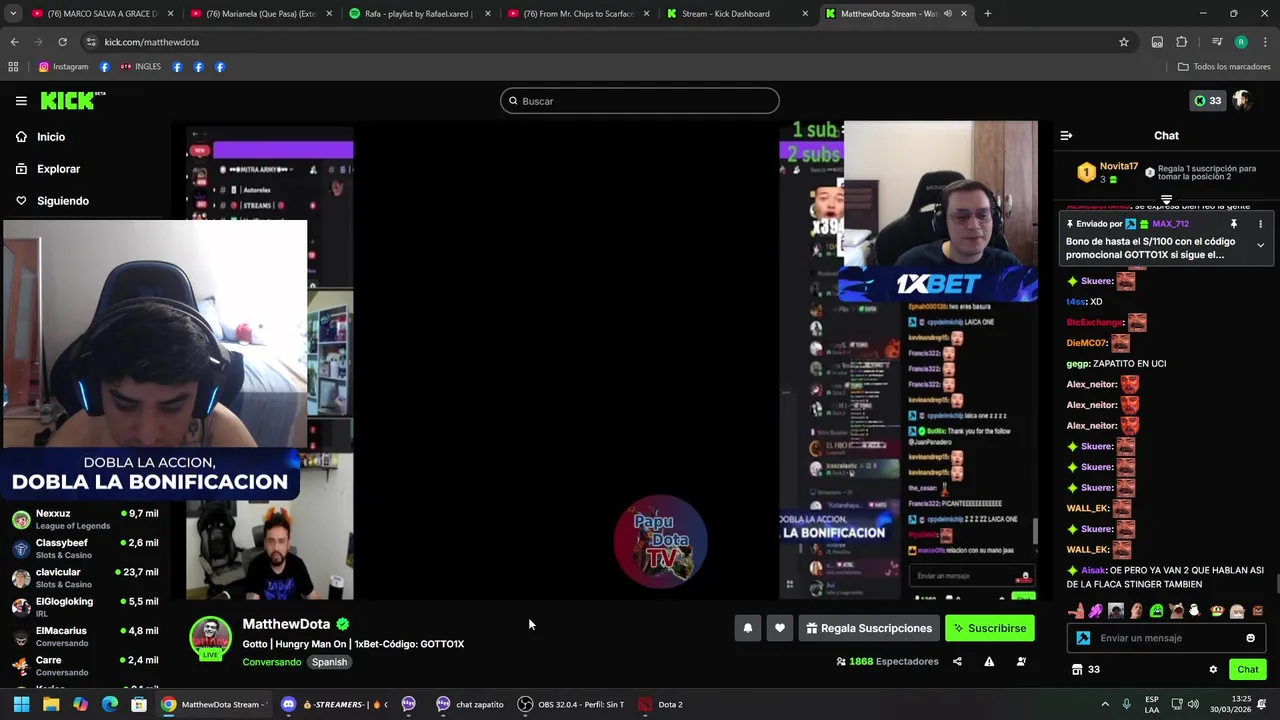This screenshot has height=720, width=1280.
Task: Open the chat shop icon showing 33
Action: coord(1086,669)
